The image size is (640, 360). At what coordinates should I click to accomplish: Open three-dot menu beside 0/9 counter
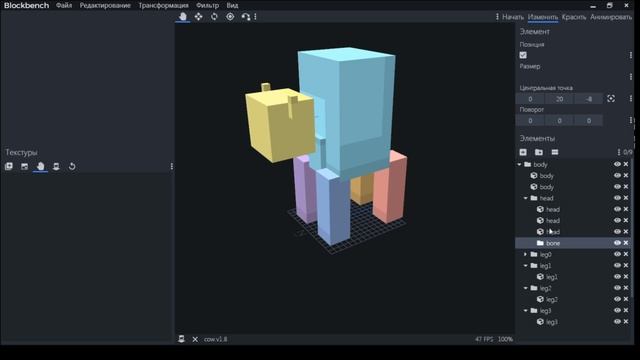pos(619,152)
